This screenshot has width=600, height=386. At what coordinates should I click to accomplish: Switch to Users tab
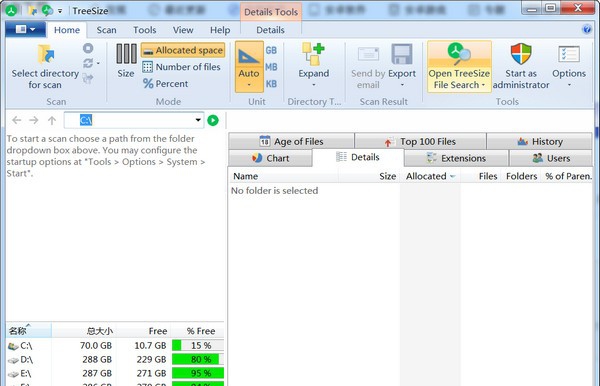[551, 158]
